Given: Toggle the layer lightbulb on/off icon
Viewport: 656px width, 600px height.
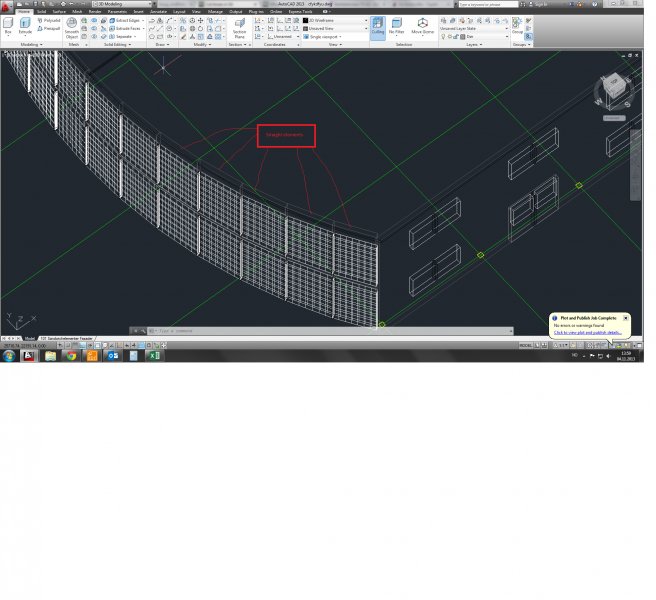Looking at the screenshot, I should pos(443,37).
